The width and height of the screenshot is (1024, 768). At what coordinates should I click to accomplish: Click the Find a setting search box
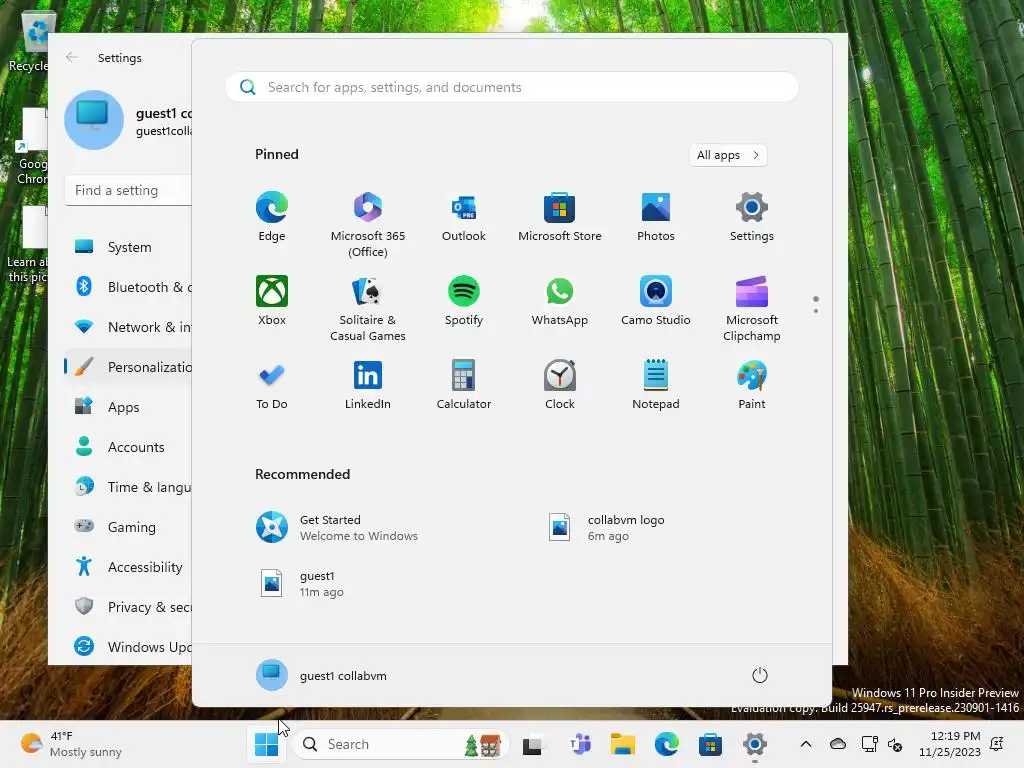coord(128,190)
